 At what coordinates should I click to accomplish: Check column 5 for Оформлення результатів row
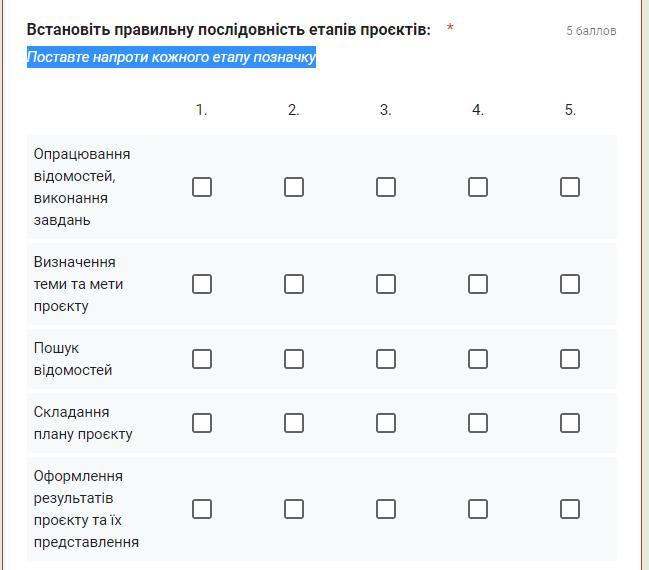click(570, 509)
